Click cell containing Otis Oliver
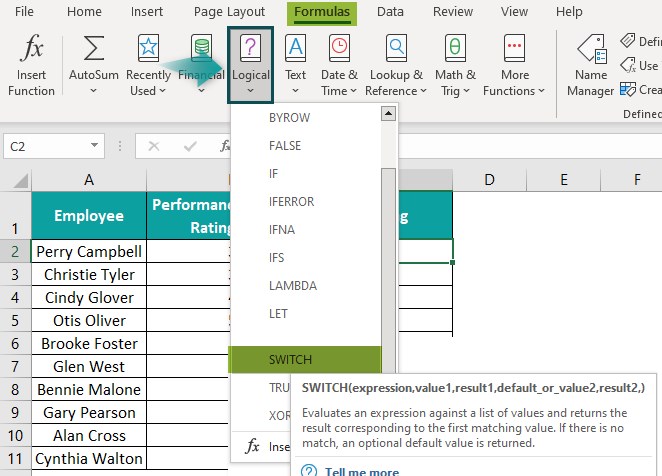Image resolution: width=662 pixels, height=476 pixels. pyautogui.click(x=89, y=320)
